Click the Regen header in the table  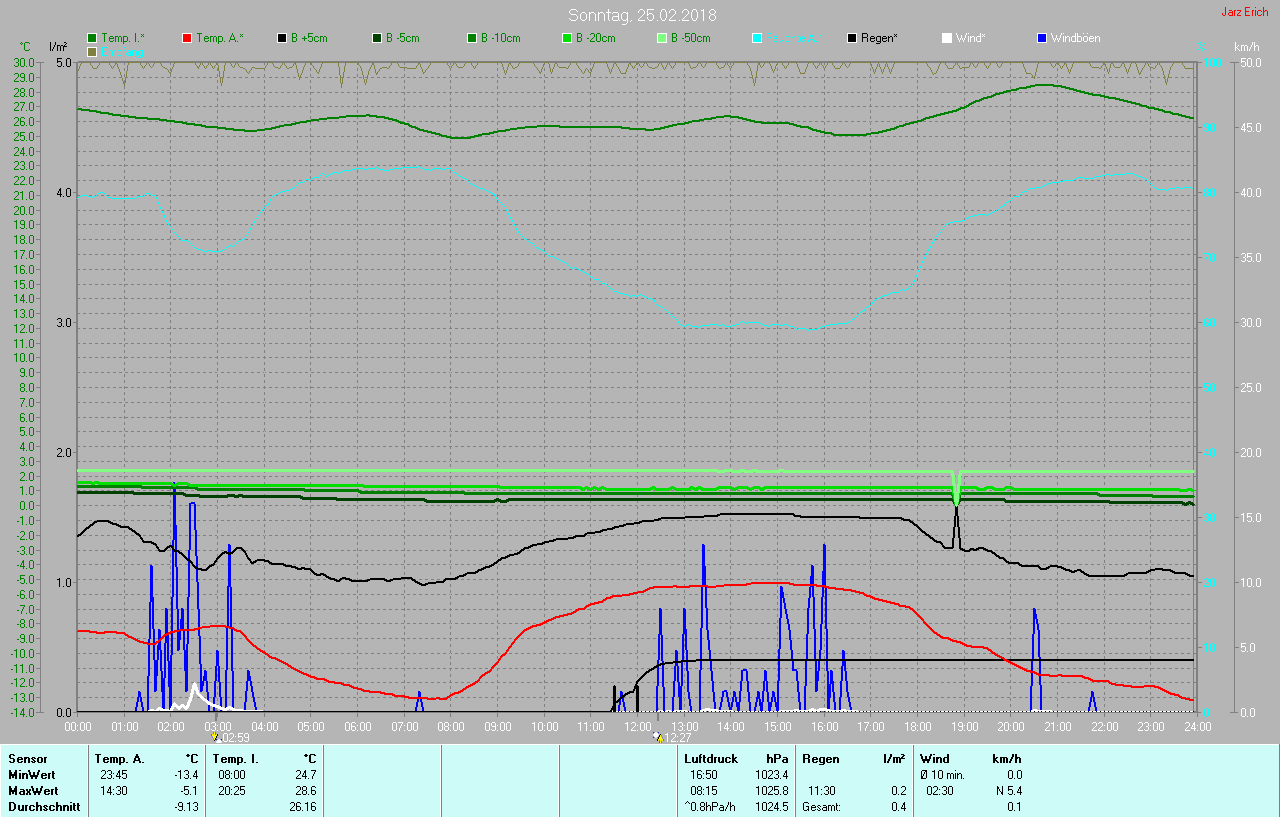820,759
